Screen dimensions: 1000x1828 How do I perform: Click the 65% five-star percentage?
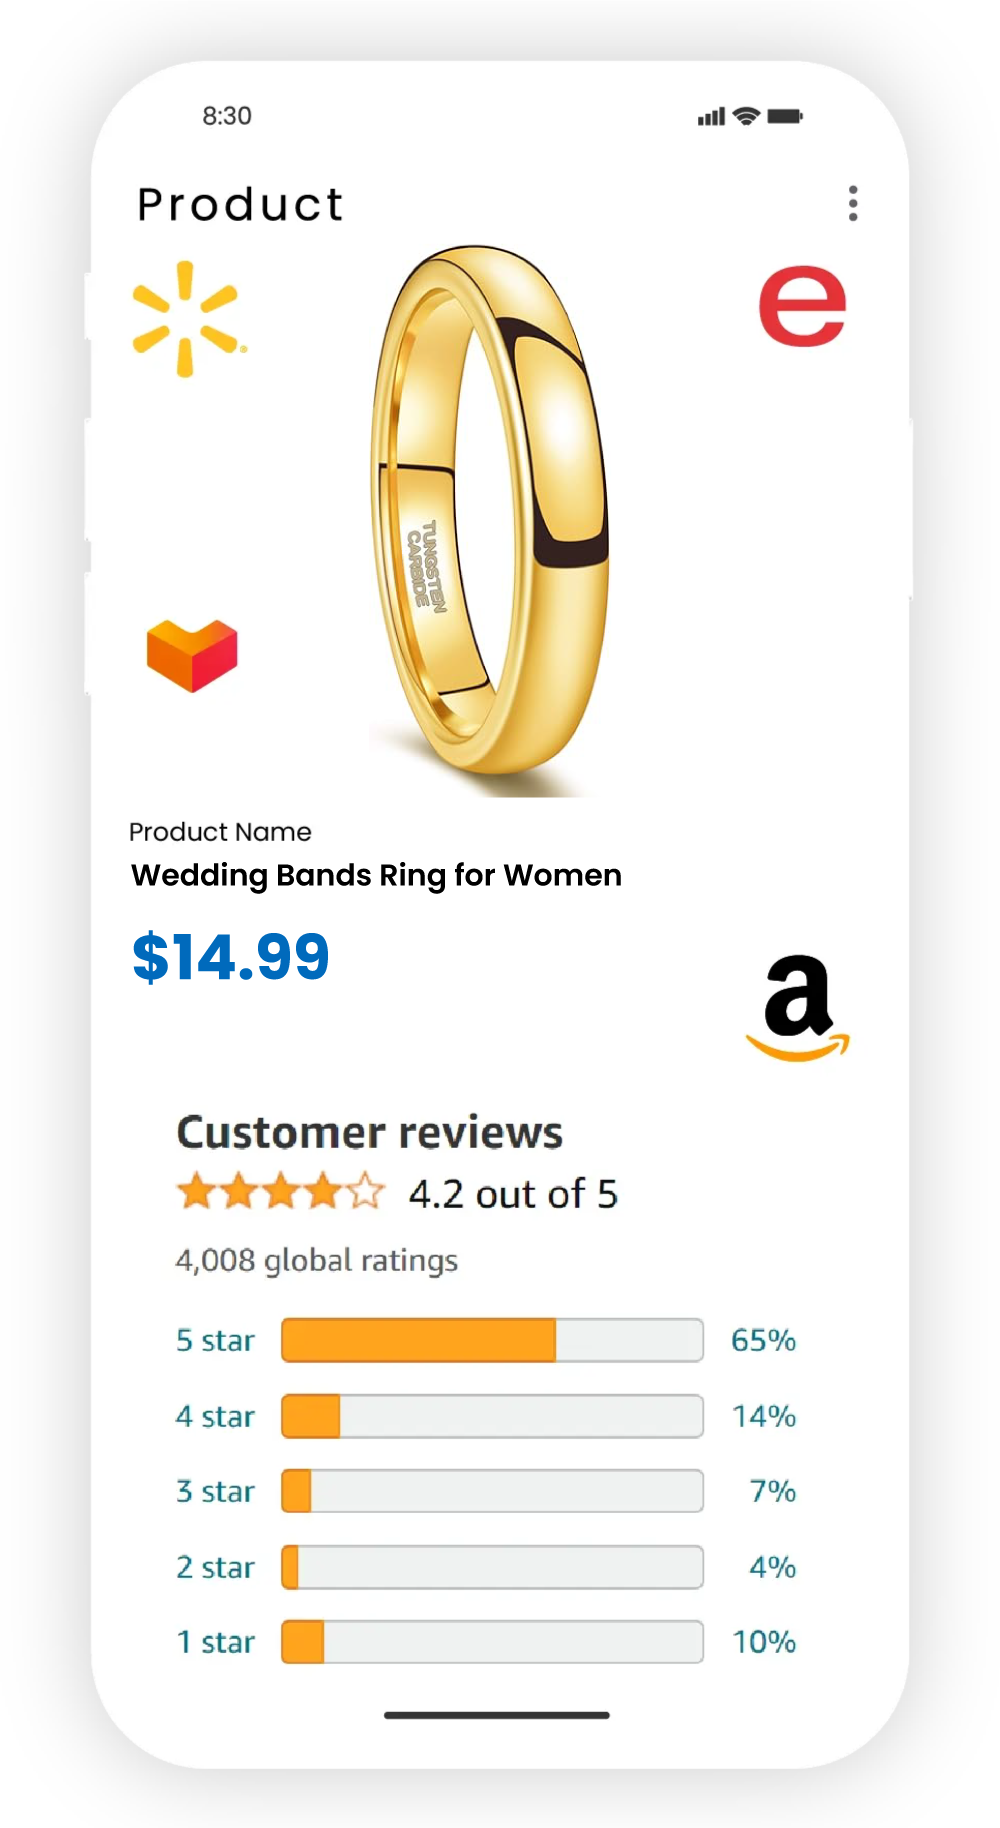pyautogui.click(x=763, y=1340)
